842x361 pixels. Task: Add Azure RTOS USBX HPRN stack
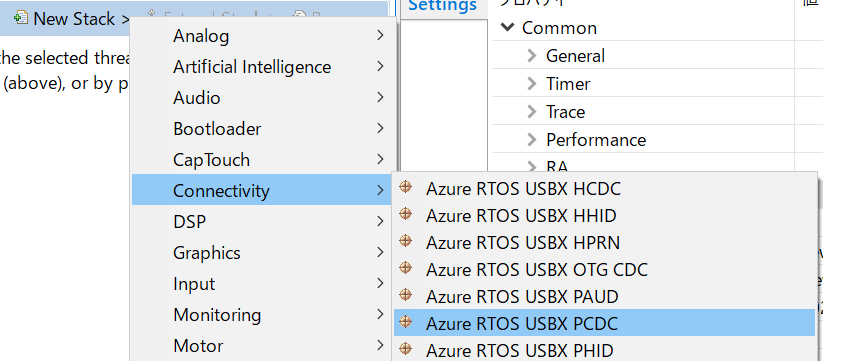tap(605, 242)
